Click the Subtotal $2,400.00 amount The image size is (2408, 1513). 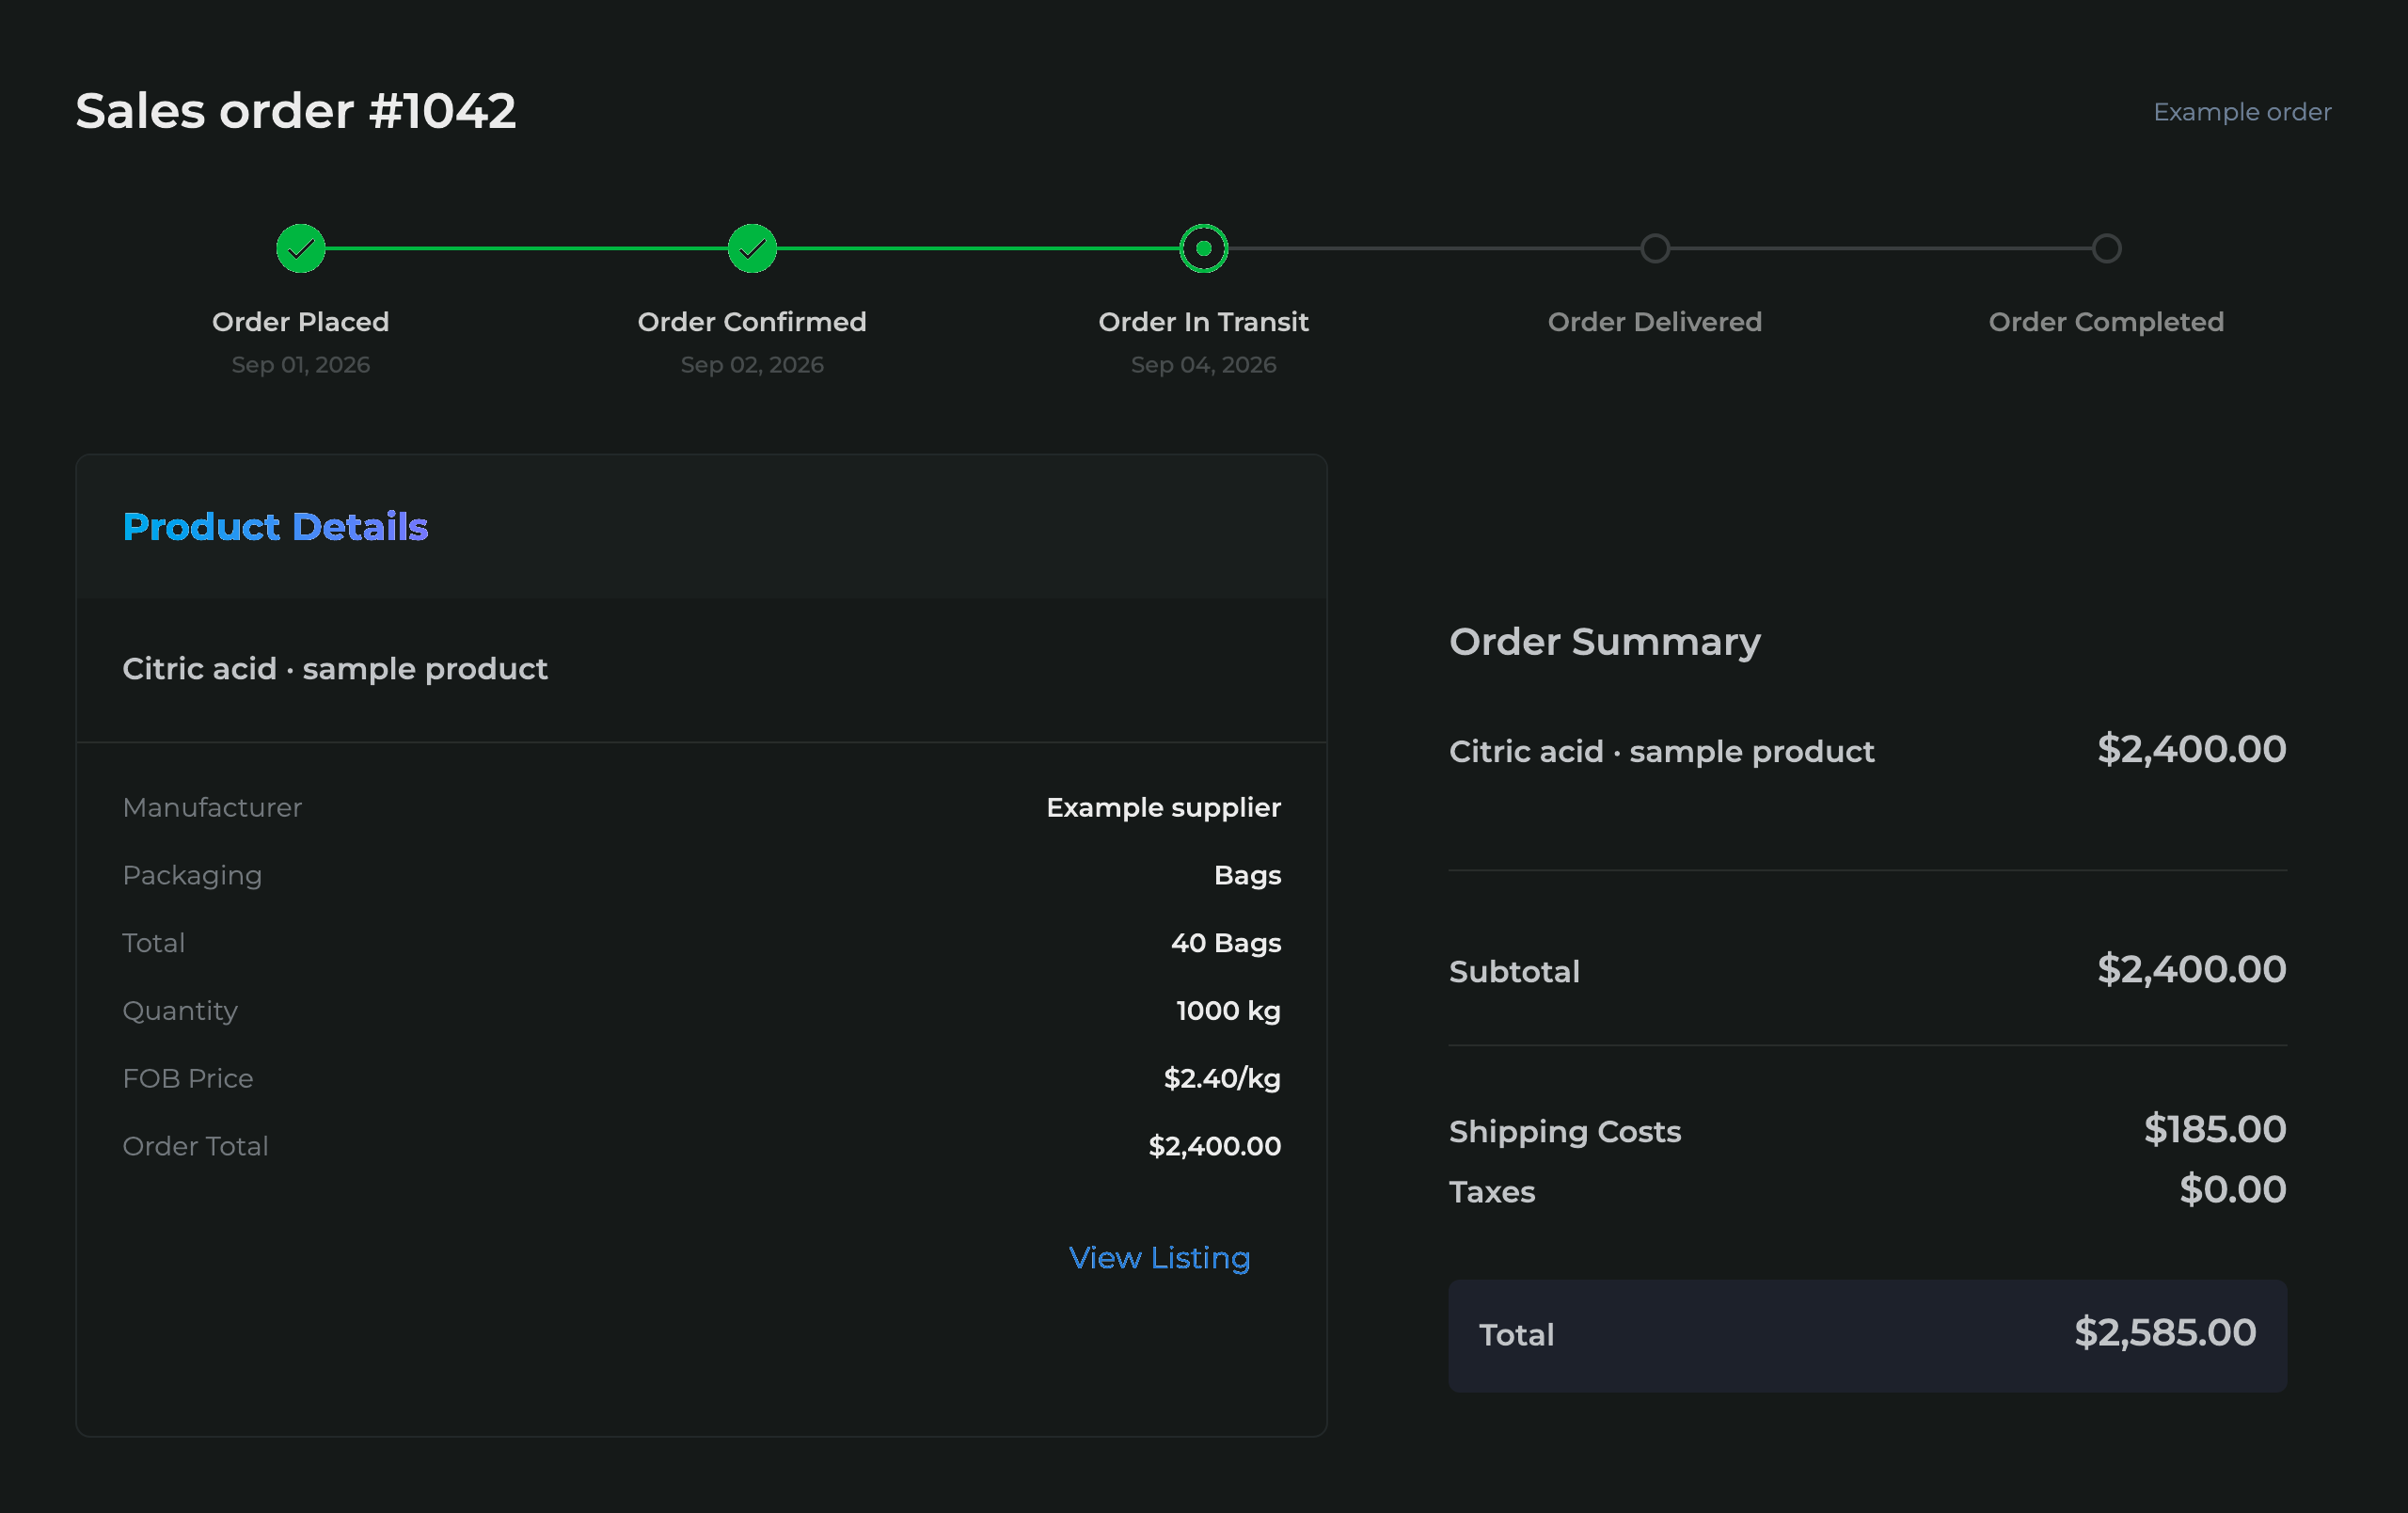tap(2192, 969)
